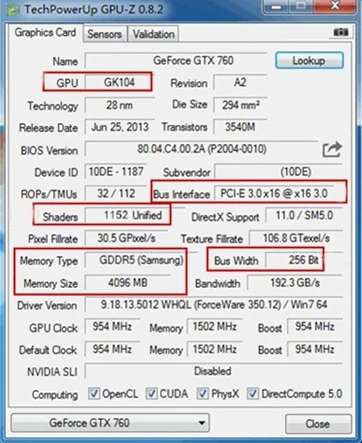Click the Texture Fillrate field 106.8 GTexel/s
This screenshot has height=443, width=362.
pyautogui.click(x=296, y=238)
